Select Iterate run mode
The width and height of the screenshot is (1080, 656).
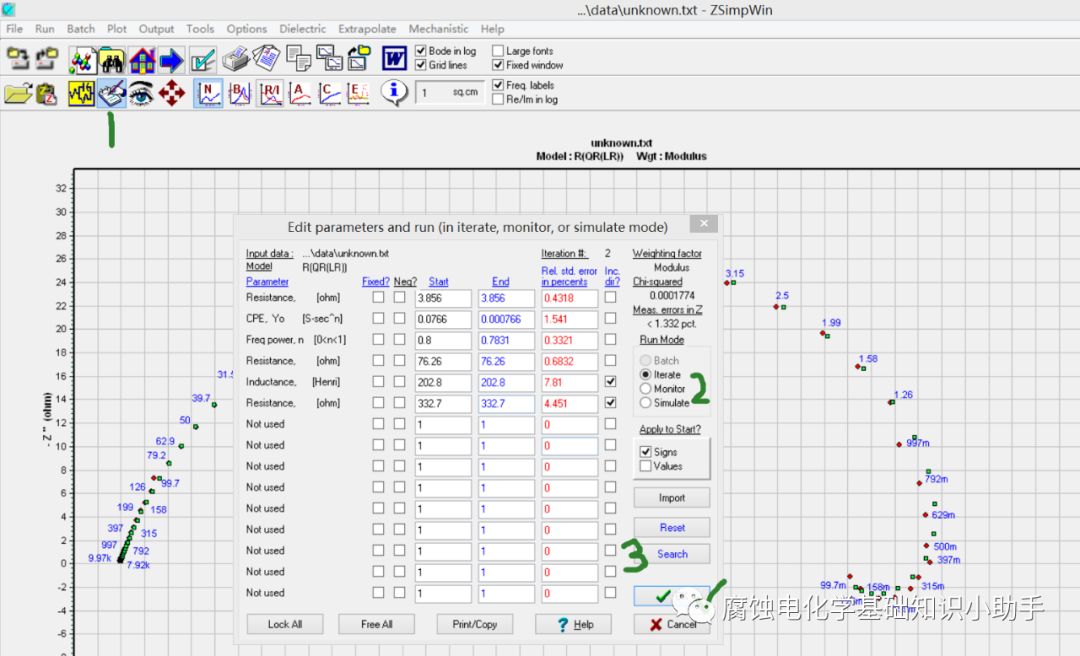pos(645,374)
